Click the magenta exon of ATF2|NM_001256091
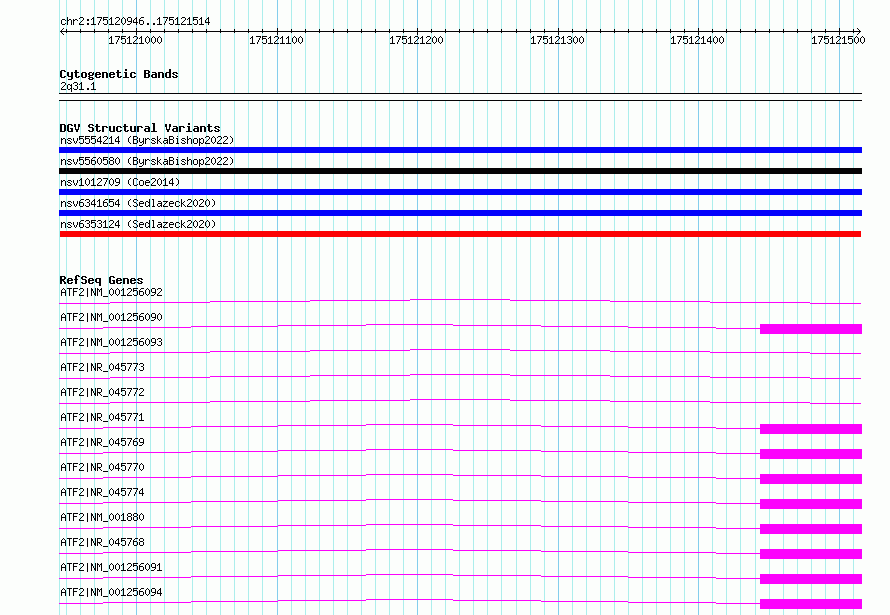 (811, 579)
